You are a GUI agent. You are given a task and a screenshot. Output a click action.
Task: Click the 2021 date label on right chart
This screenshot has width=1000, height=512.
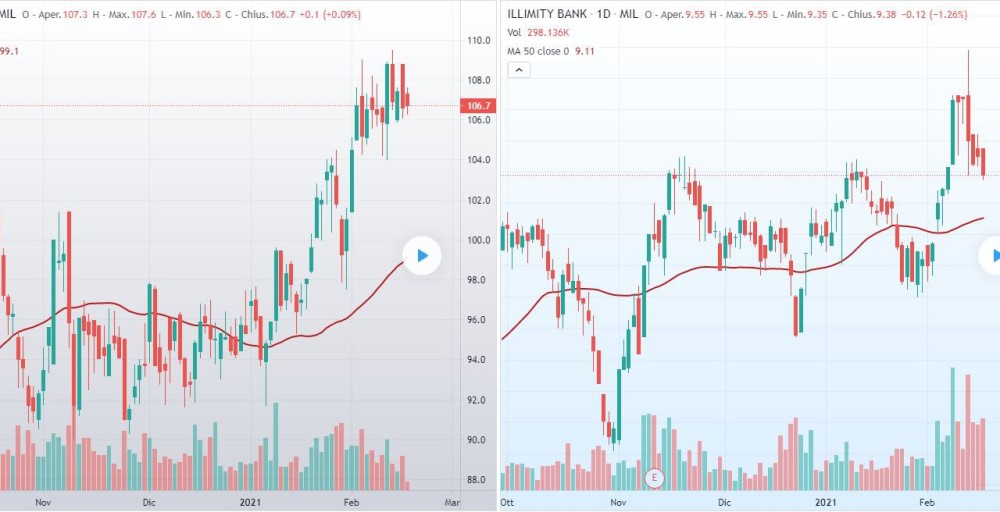click(826, 501)
